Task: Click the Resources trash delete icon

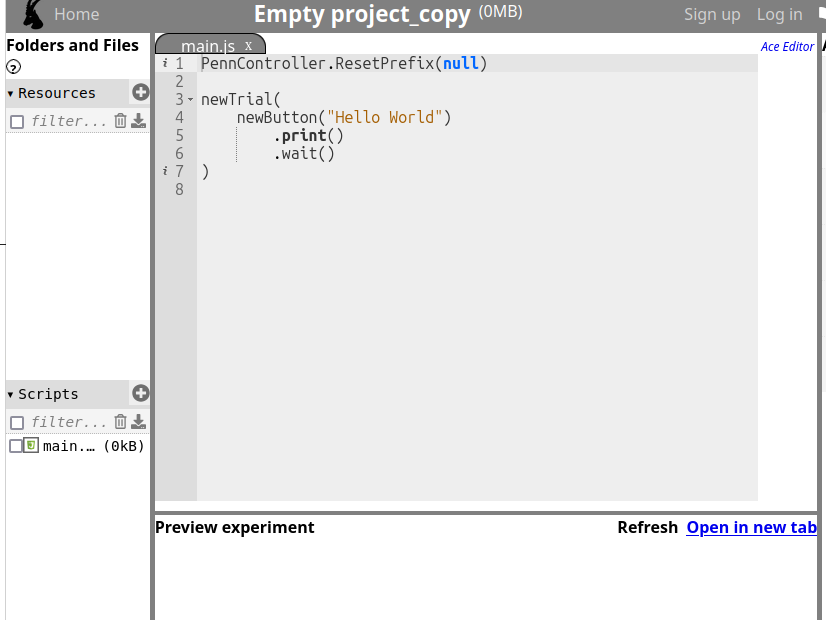Action: (x=120, y=121)
